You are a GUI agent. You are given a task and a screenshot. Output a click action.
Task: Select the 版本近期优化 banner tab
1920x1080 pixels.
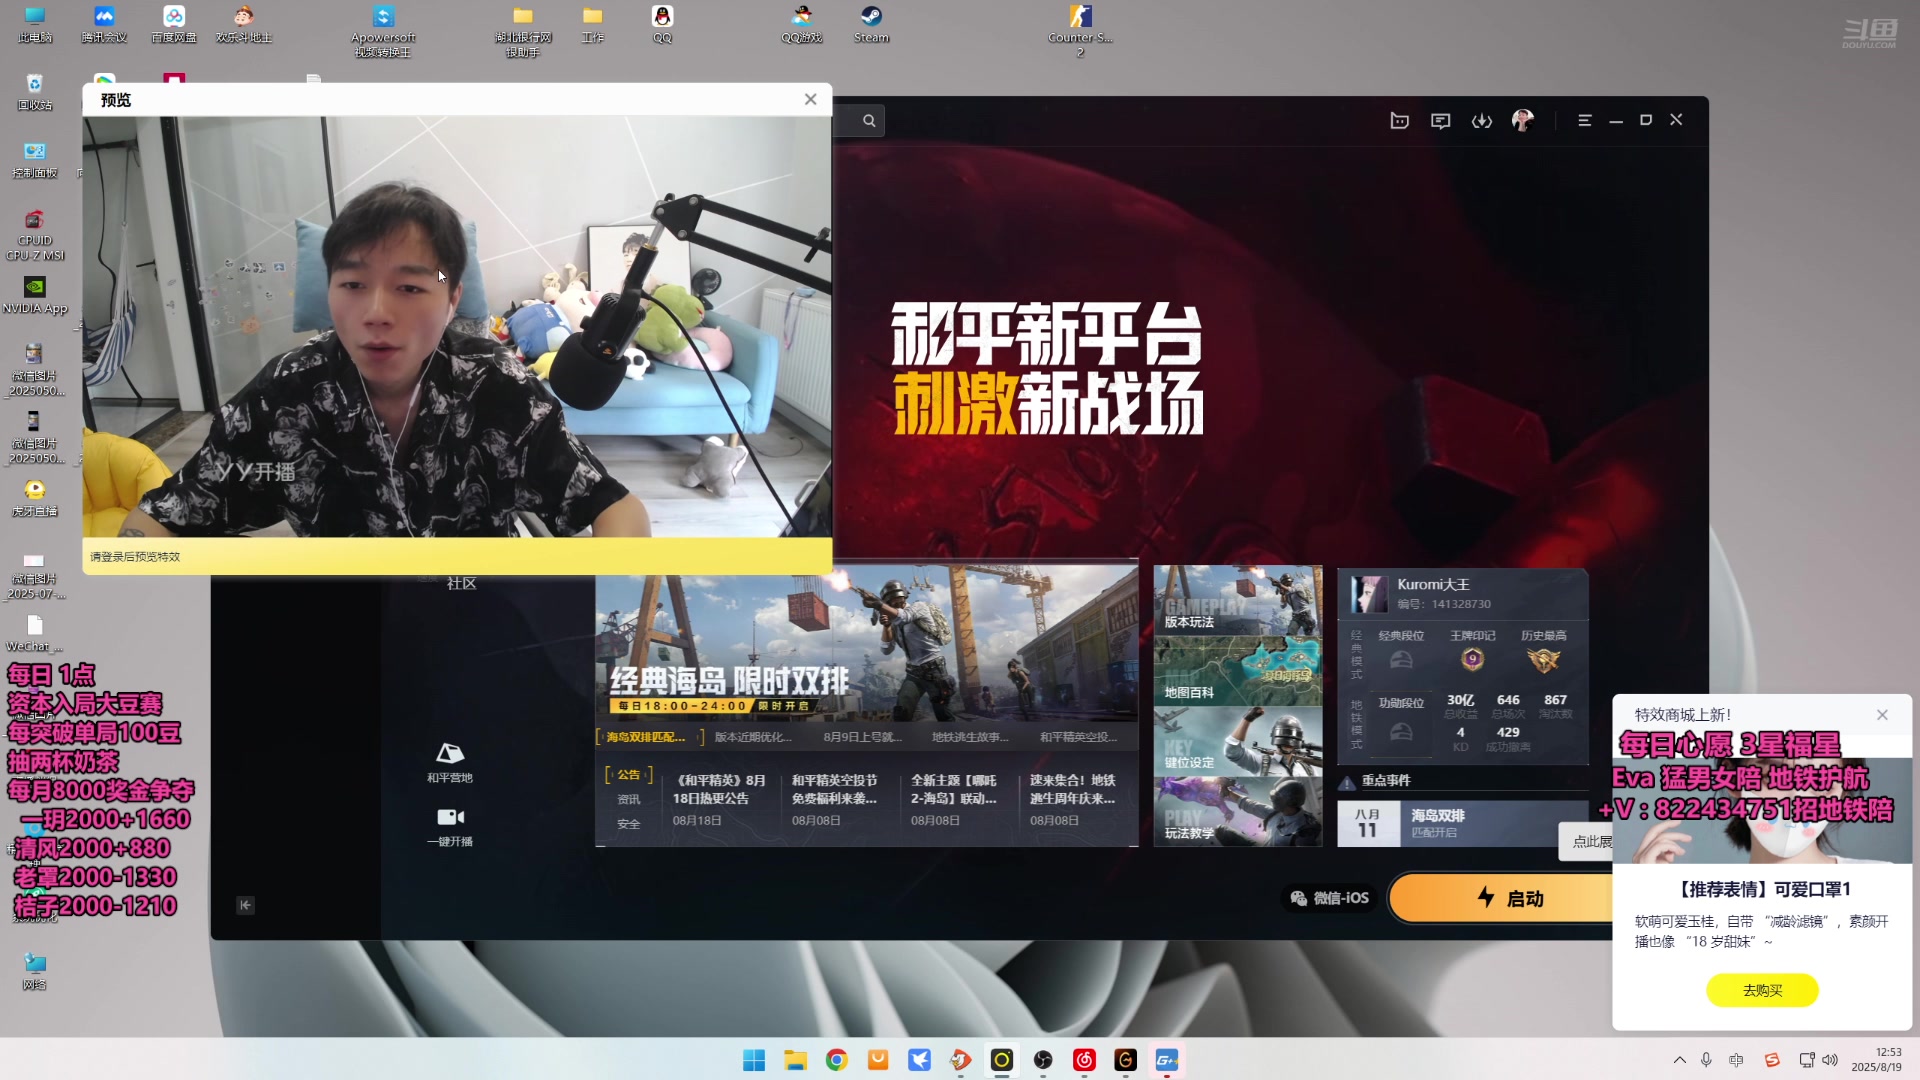[x=752, y=737]
